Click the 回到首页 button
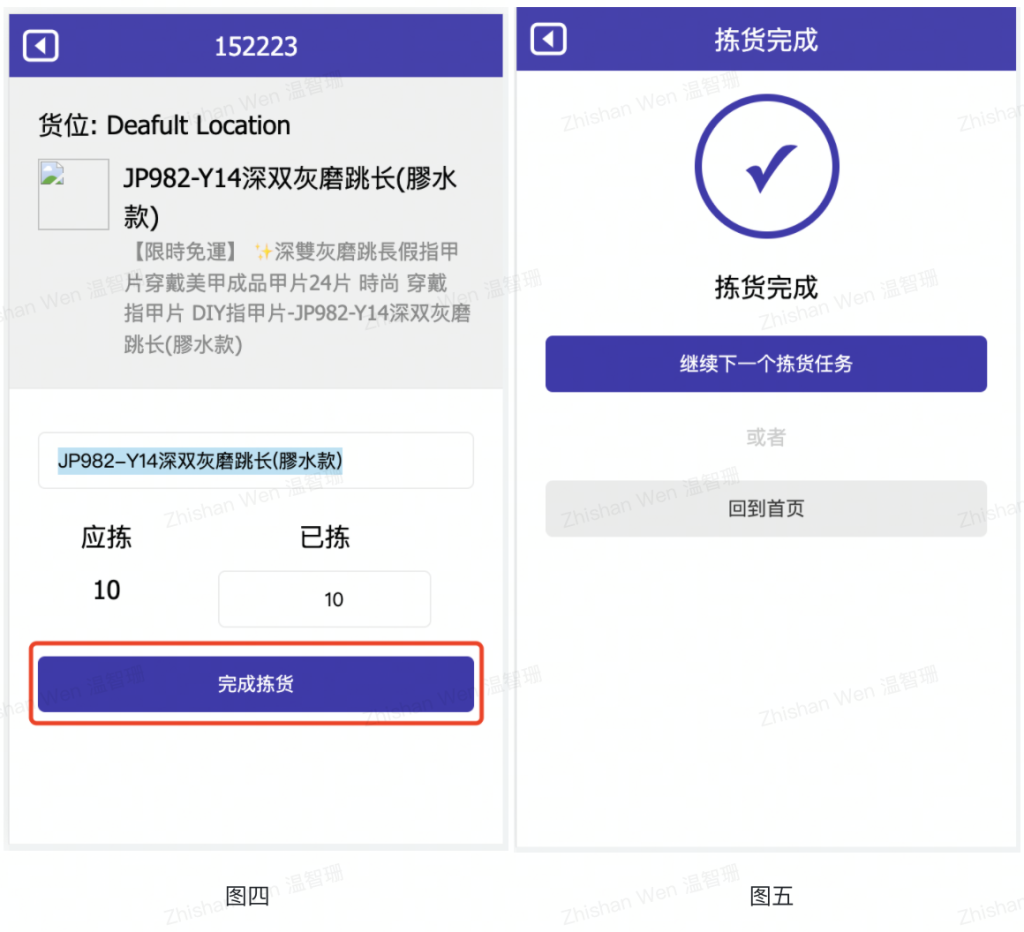1024x932 pixels. [765, 509]
